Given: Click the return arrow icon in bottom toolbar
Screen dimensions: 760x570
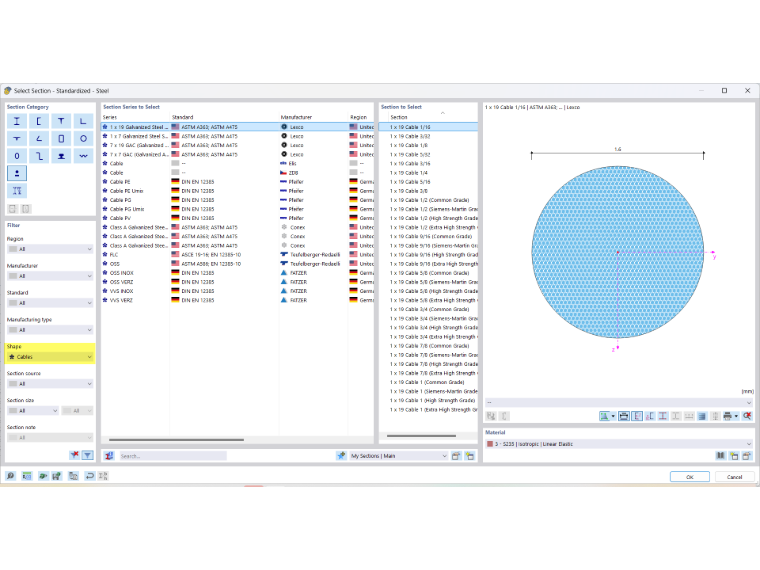Looking at the screenshot, I should pos(90,476).
